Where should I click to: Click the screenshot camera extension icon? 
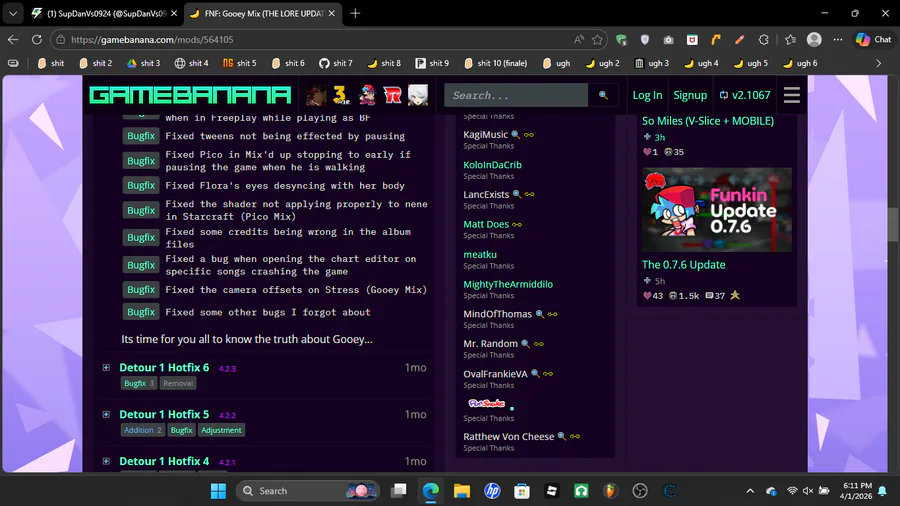click(668, 40)
